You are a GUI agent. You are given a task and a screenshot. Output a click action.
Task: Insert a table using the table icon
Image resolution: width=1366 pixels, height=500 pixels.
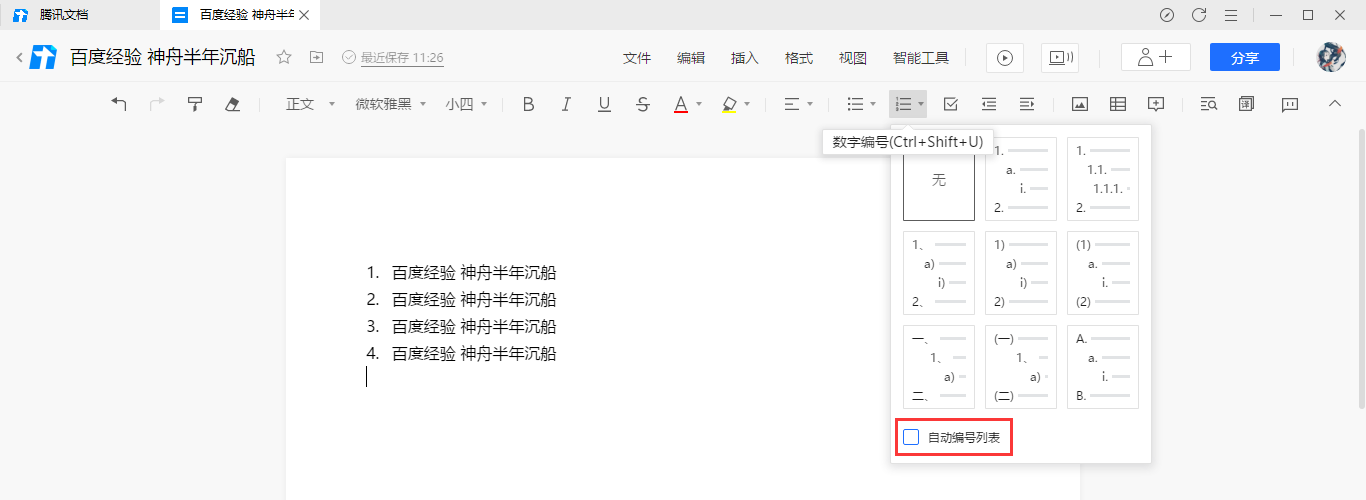point(1118,104)
